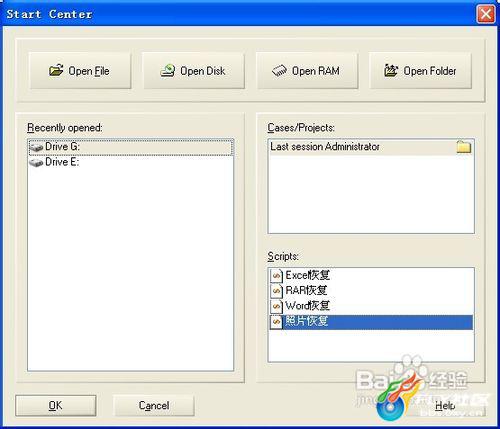Viewport: 500px width, 429px height.
Task: Click the Drive G: disk icon
Action: tap(36, 147)
